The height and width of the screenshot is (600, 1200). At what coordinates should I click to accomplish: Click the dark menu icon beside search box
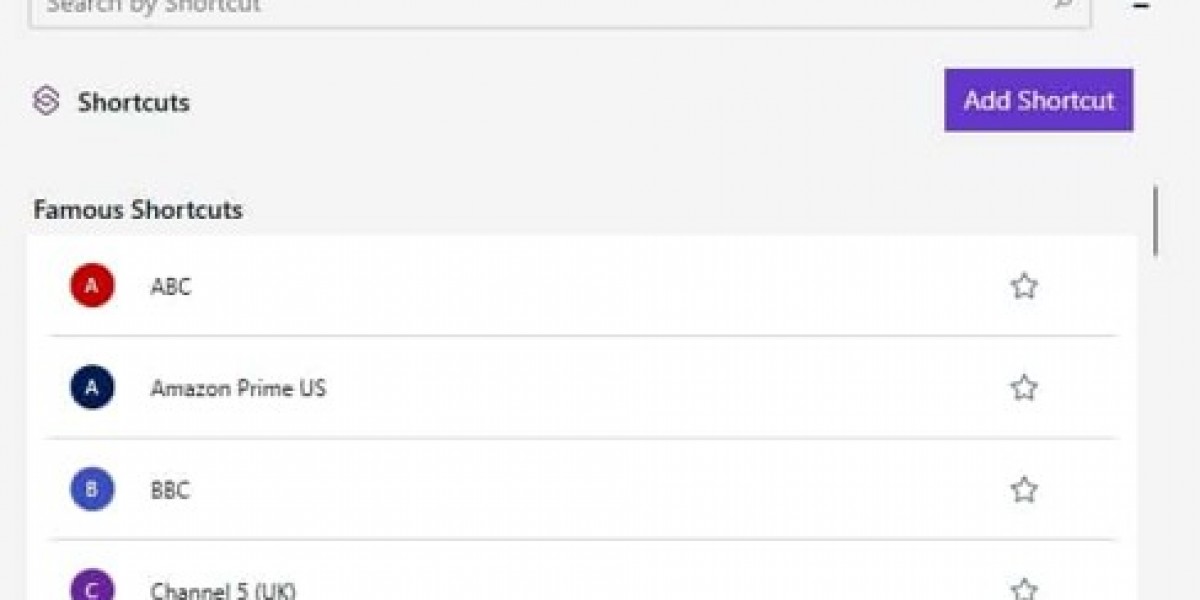pos(1139,4)
